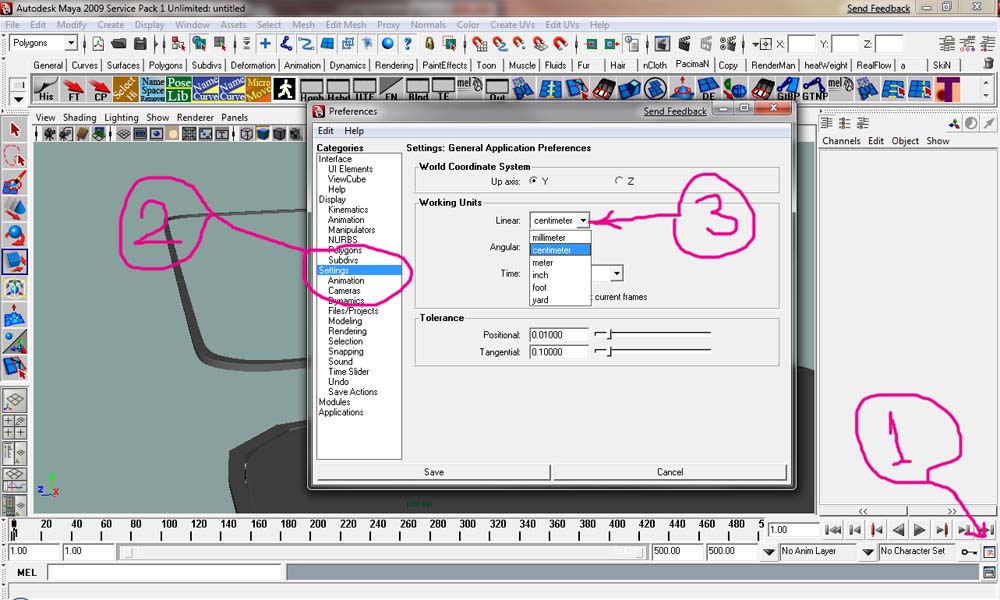The height and width of the screenshot is (600, 1000).
Task: Open the Create UVs menu
Action: [x=512, y=25]
